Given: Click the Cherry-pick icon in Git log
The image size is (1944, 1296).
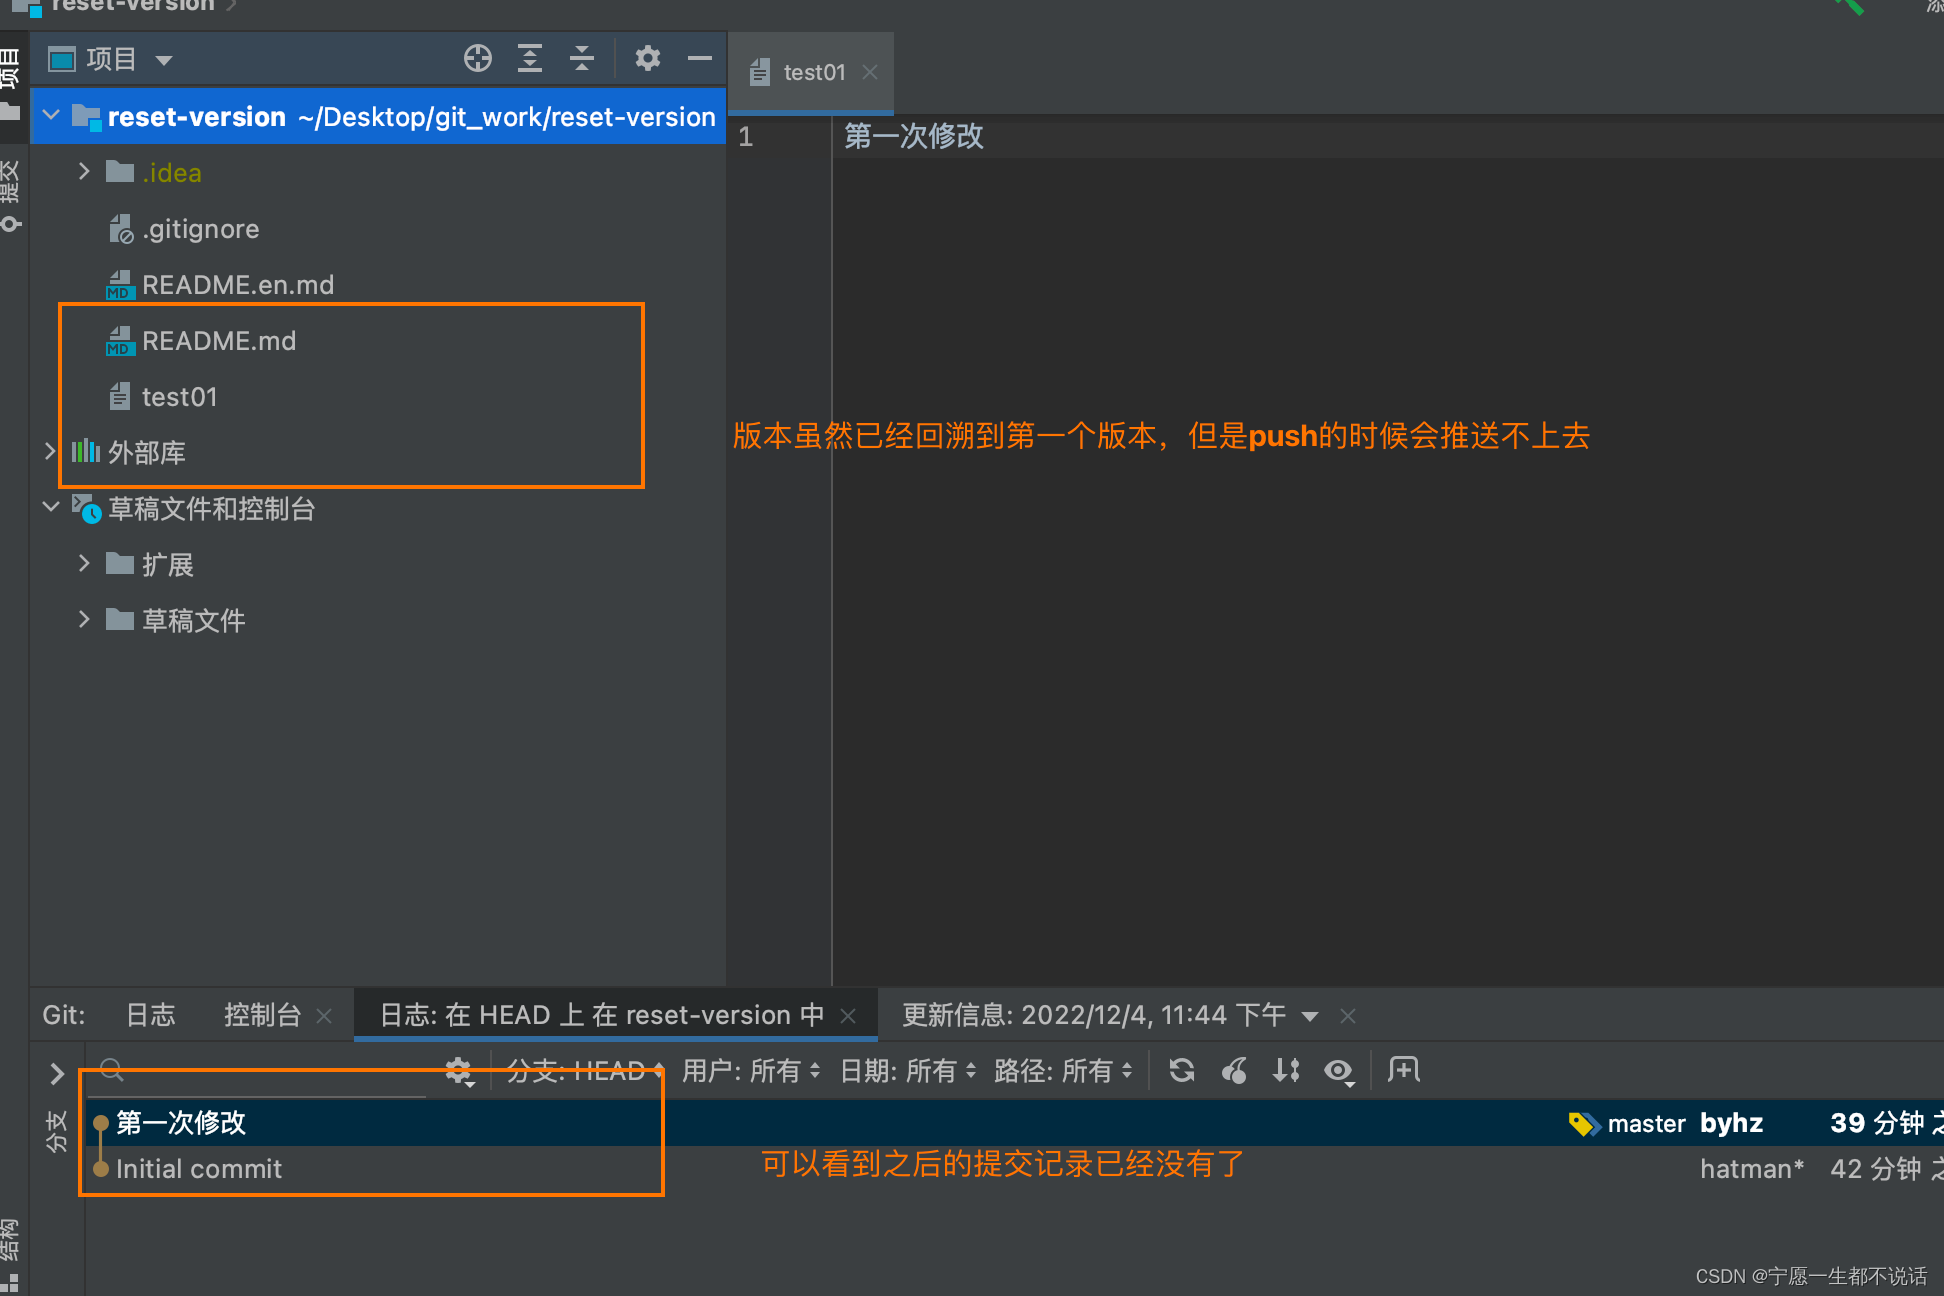Looking at the screenshot, I should click(x=1235, y=1070).
